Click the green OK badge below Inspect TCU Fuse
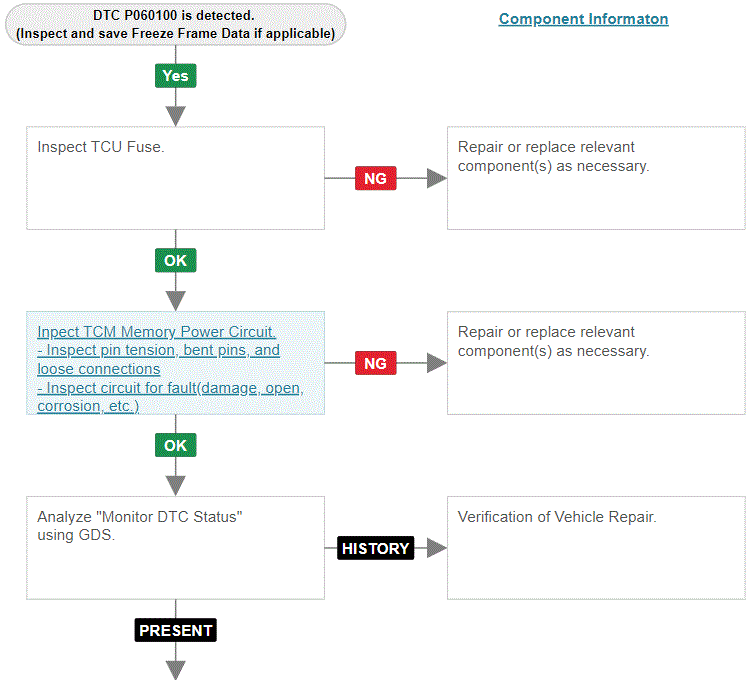This screenshot has height=684, width=754. pyautogui.click(x=175, y=260)
